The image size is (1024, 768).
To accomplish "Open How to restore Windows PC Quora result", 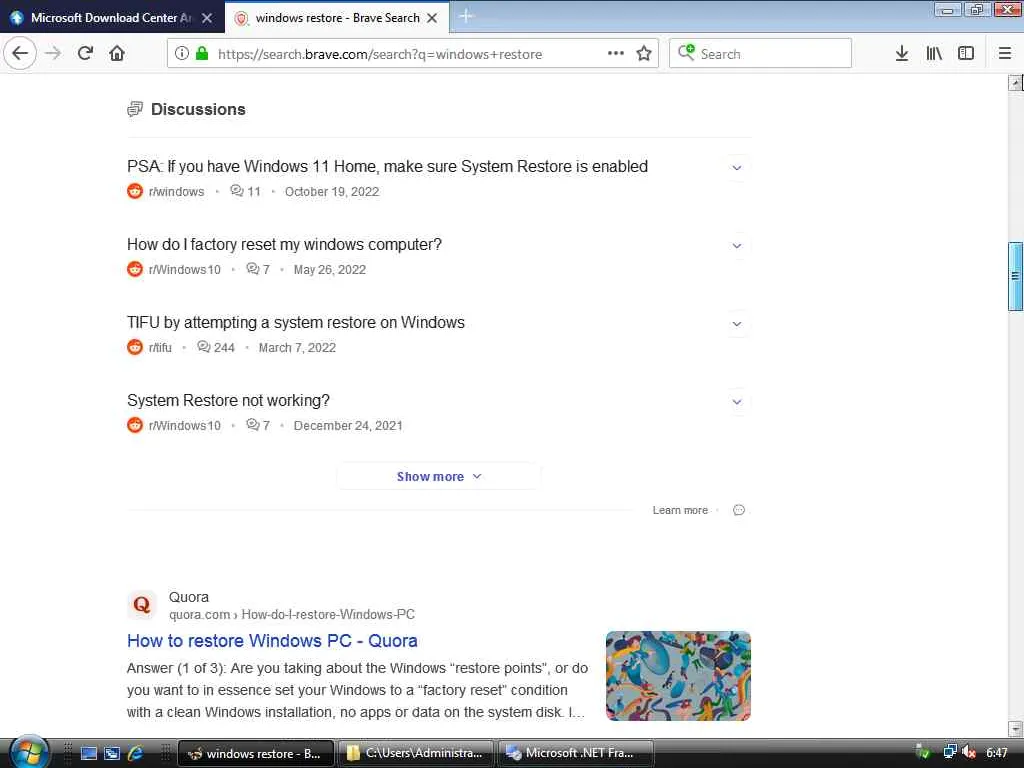I will (272, 641).
